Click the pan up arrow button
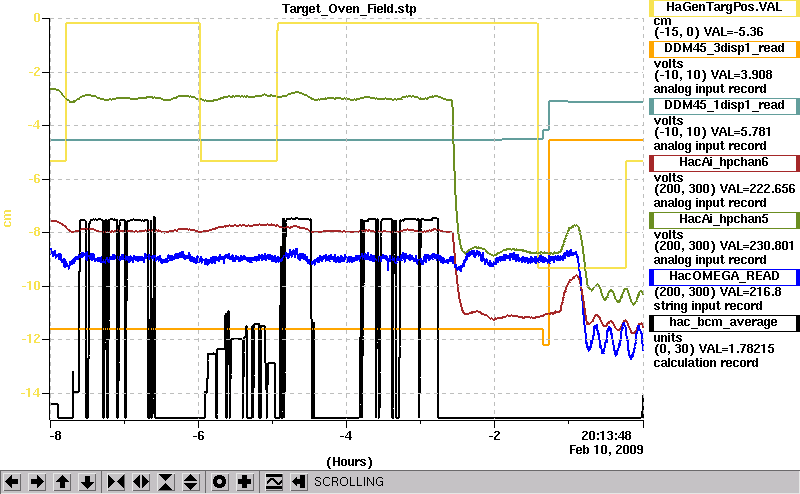This screenshot has width=800, height=494. tap(63, 482)
